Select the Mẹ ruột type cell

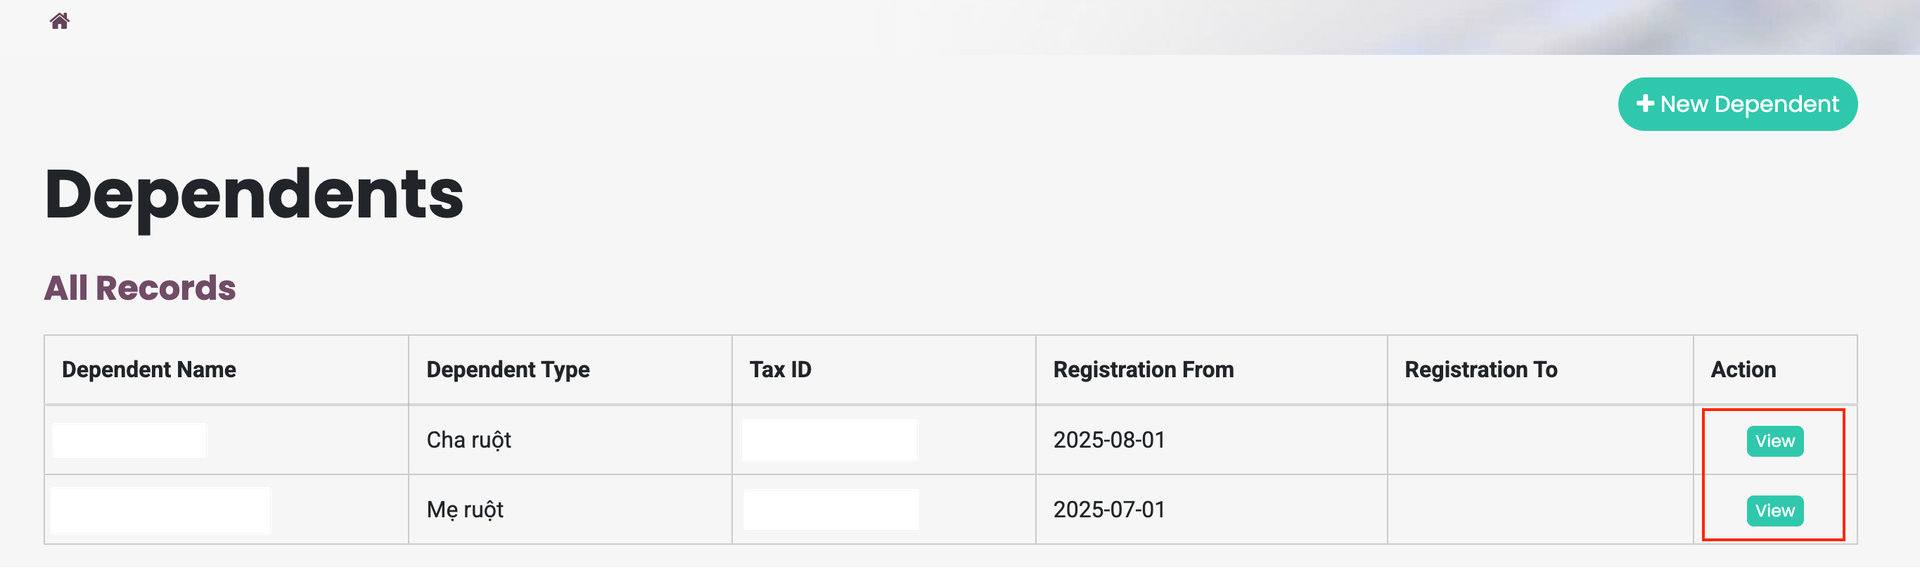(465, 510)
